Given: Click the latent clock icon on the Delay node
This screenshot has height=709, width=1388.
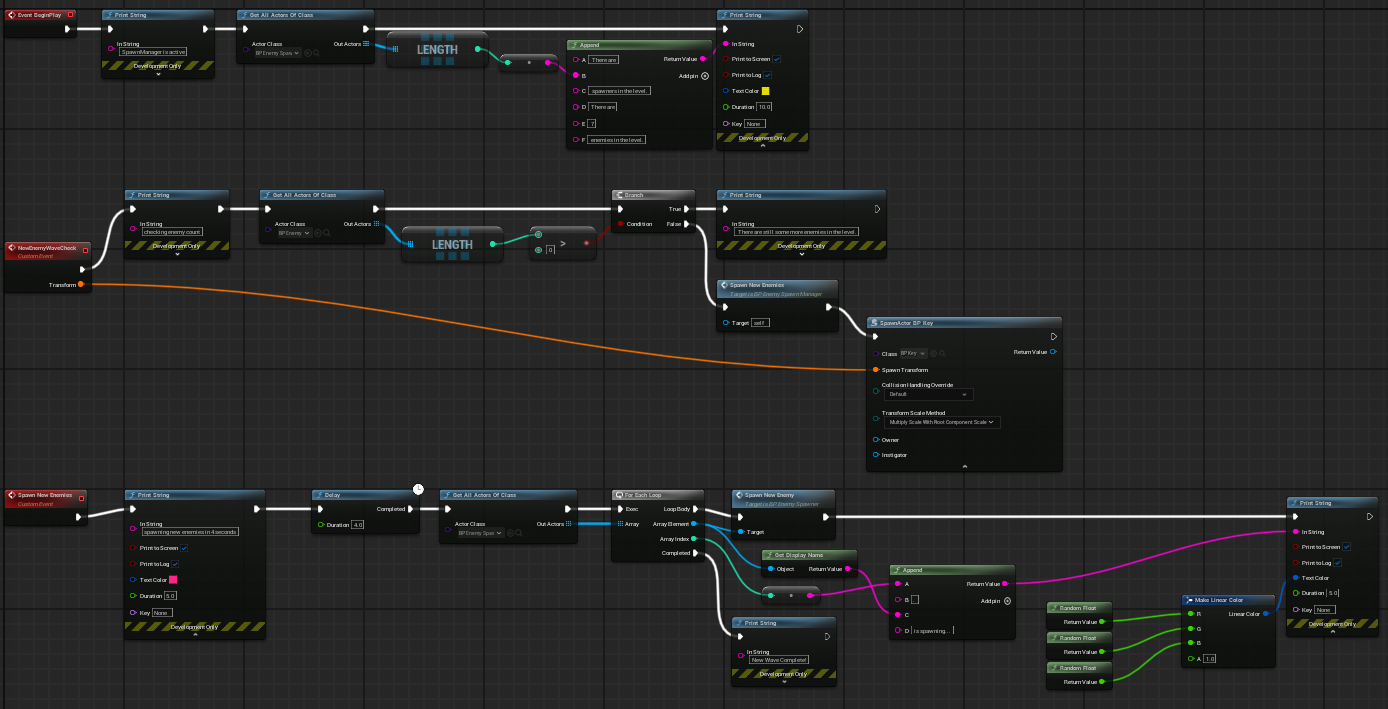Looking at the screenshot, I should (x=418, y=489).
